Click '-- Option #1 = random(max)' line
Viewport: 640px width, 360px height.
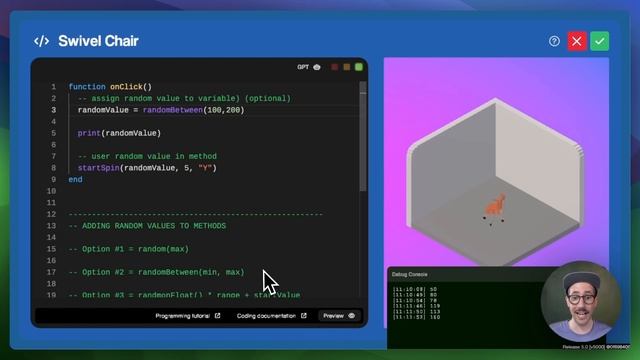(129, 249)
